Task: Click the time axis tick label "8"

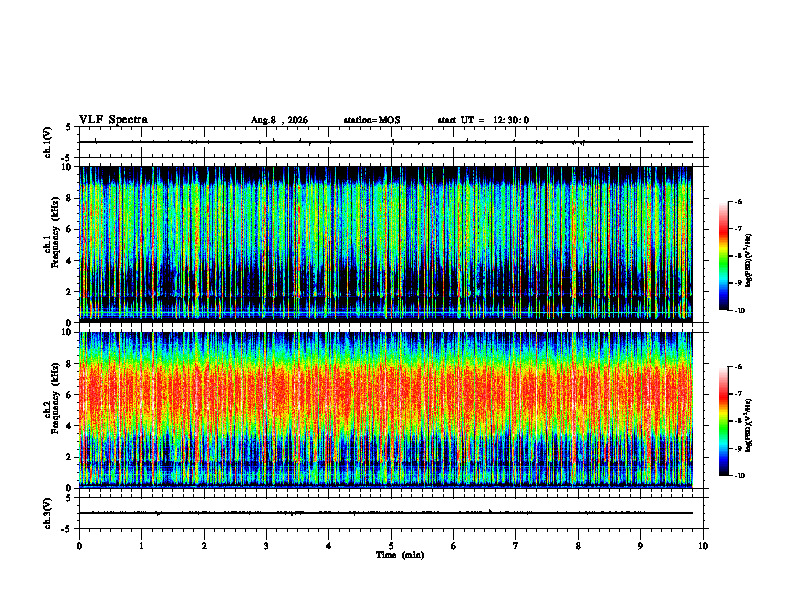Action: (578, 546)
